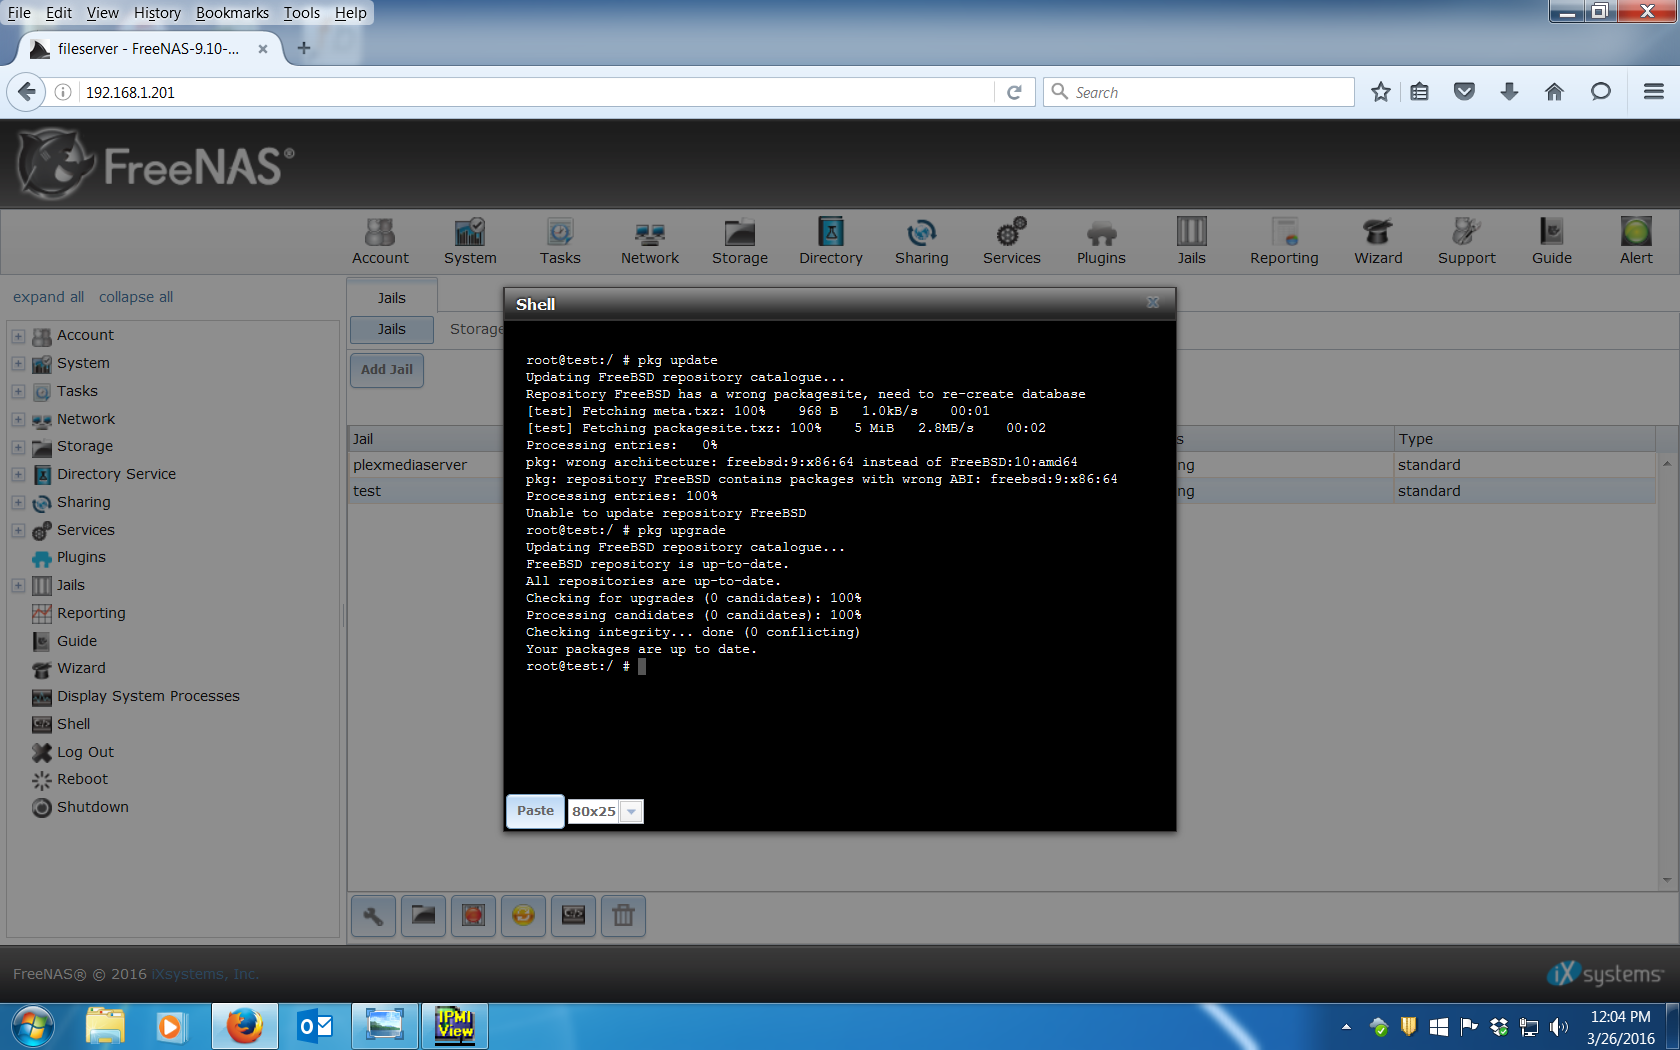The height and width of the screenshot is (1050, 1680).
Task: Follow the iXsystems, Inc. footer link
Action: [x=205, y=974]
